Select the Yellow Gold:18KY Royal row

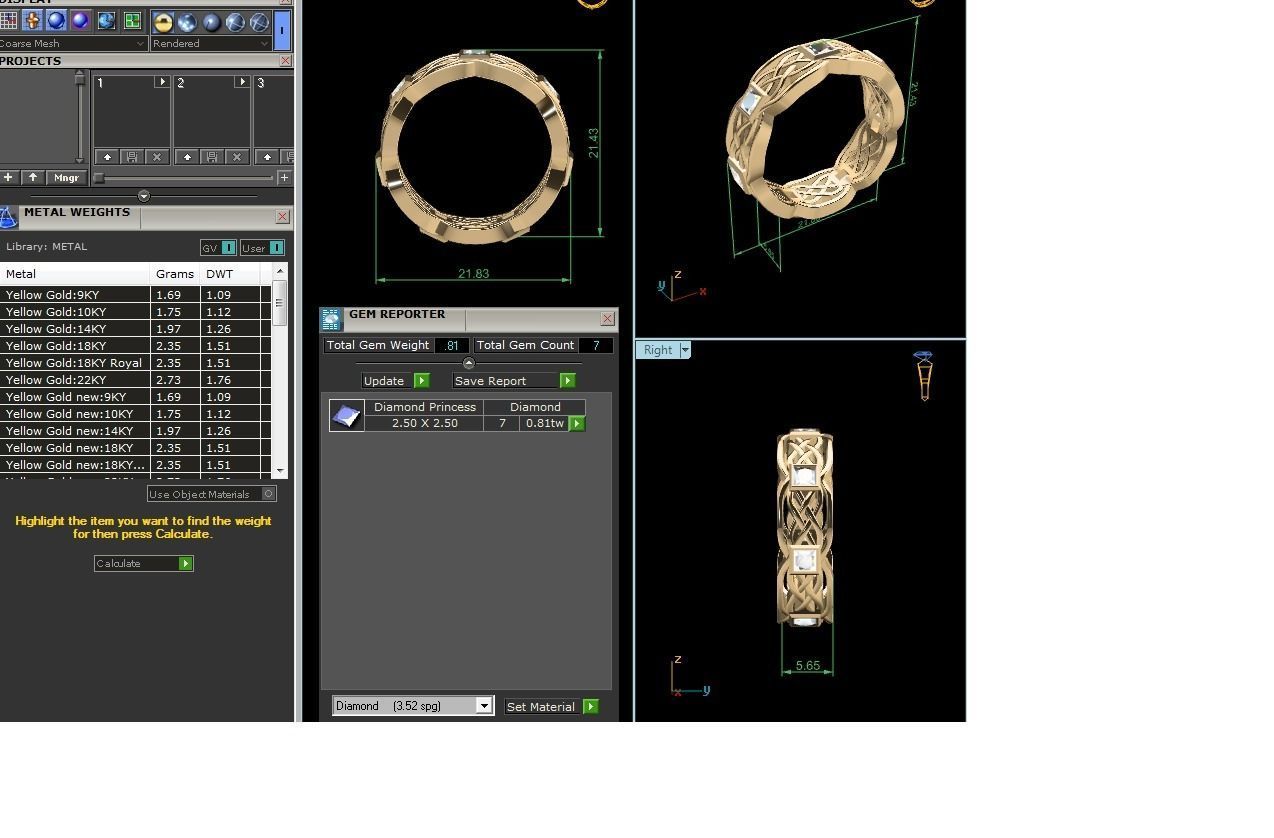135,363
